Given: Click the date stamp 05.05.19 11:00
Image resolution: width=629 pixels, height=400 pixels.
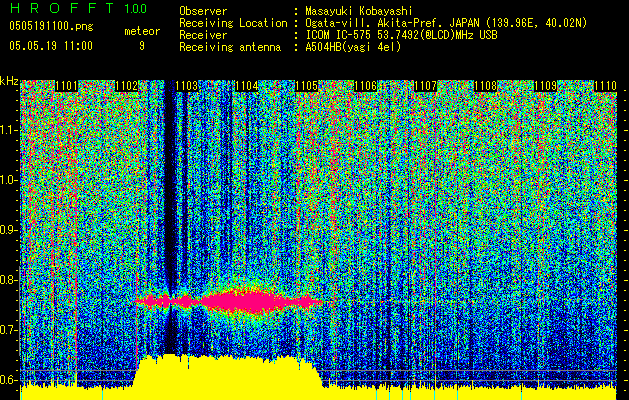Looking at the screenshot, I should pos(51,45).
